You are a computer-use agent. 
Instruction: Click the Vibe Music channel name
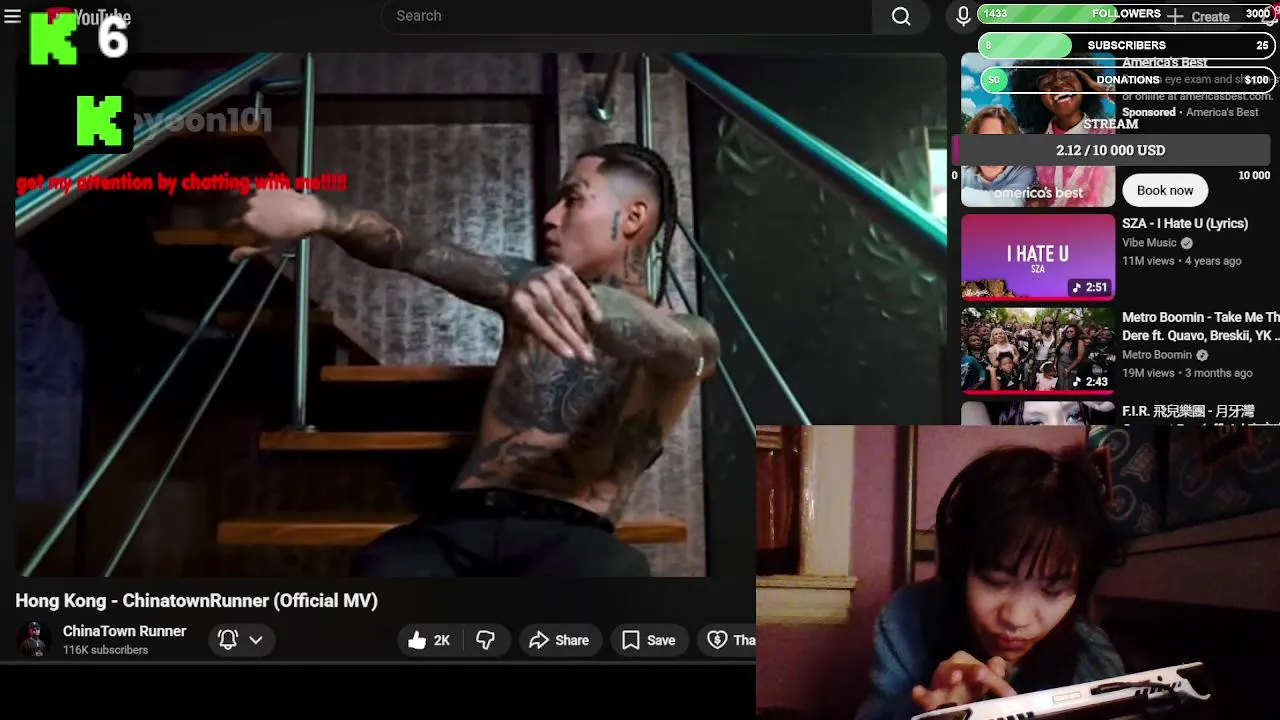[1149, 243]
